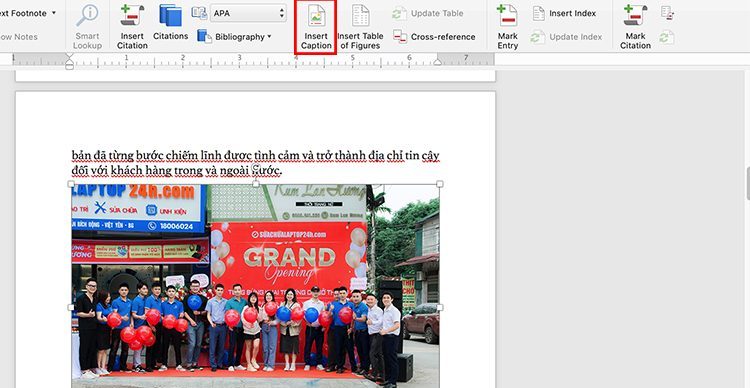Open Smart Lookup

(x=87, y=27)
